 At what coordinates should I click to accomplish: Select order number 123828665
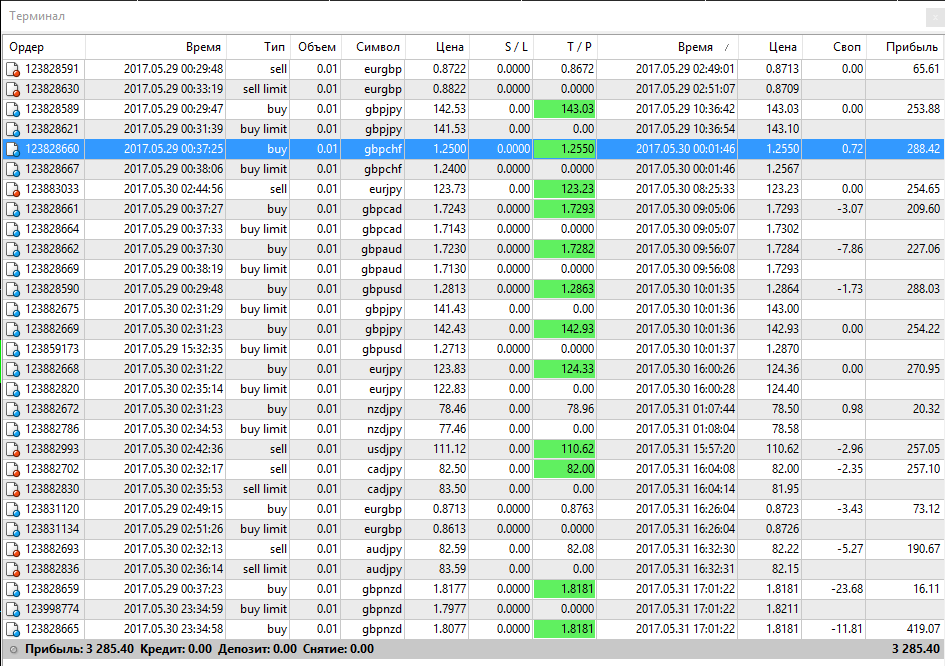[52, 629]
